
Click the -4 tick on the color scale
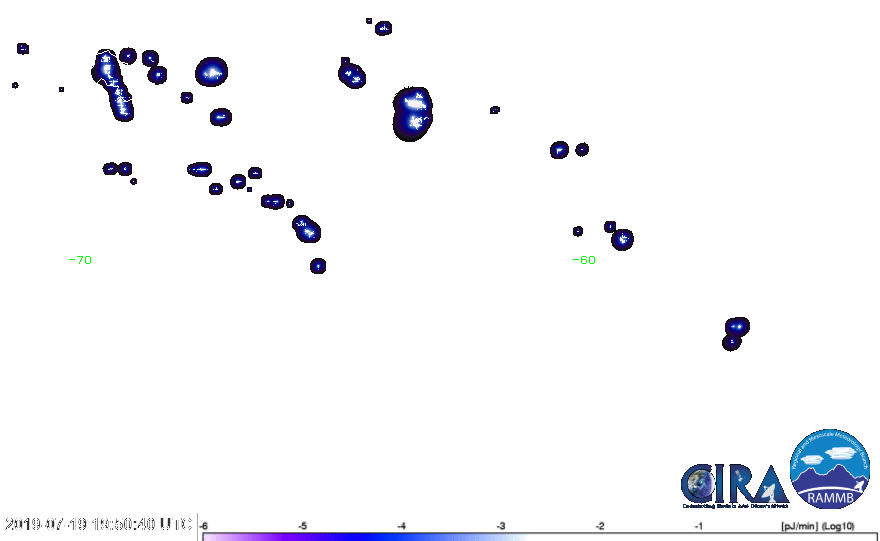[402, 525]
